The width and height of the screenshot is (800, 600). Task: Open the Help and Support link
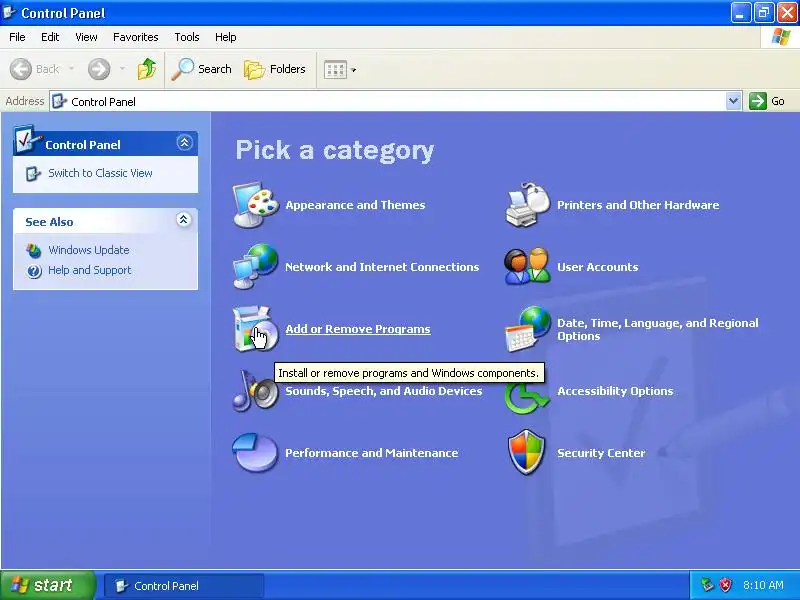pos(90,270)
